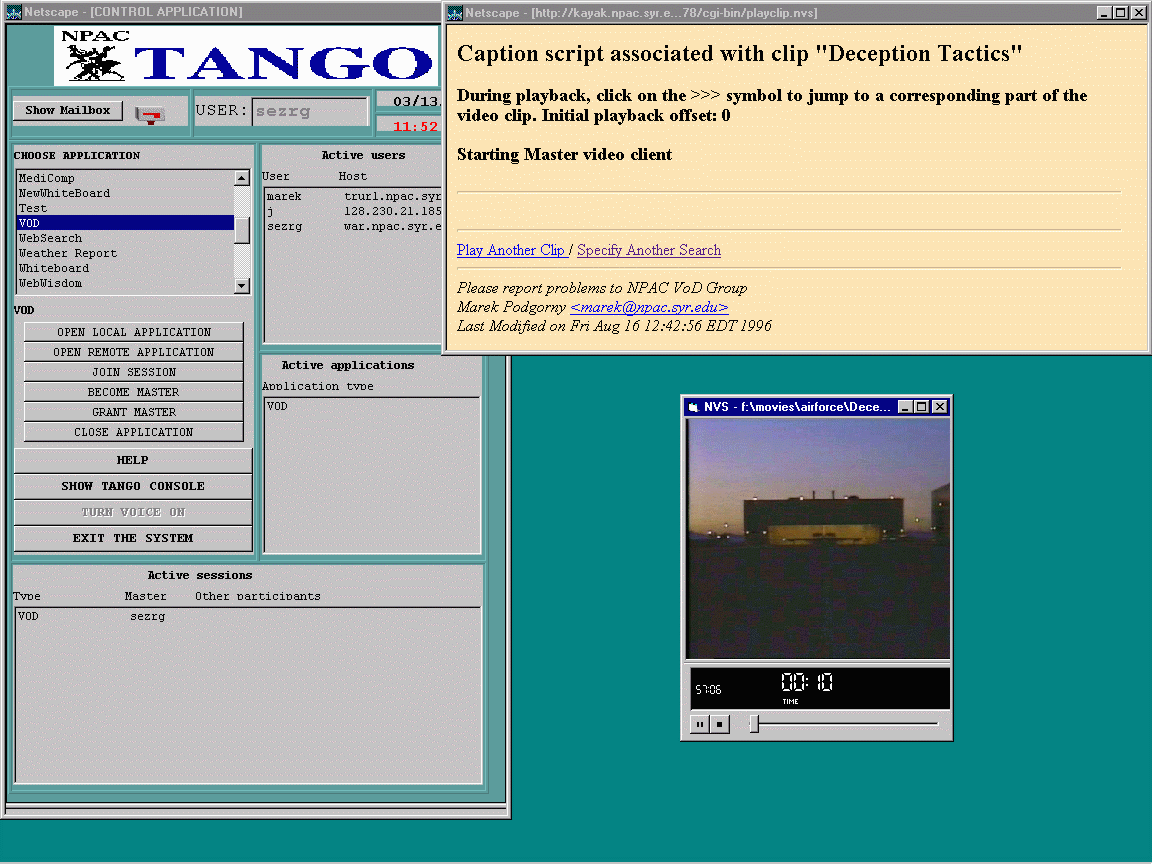This screenshot has width=1152, height=864.
Task: Follow the Play Another Clip link
Action: coord(511,250)
